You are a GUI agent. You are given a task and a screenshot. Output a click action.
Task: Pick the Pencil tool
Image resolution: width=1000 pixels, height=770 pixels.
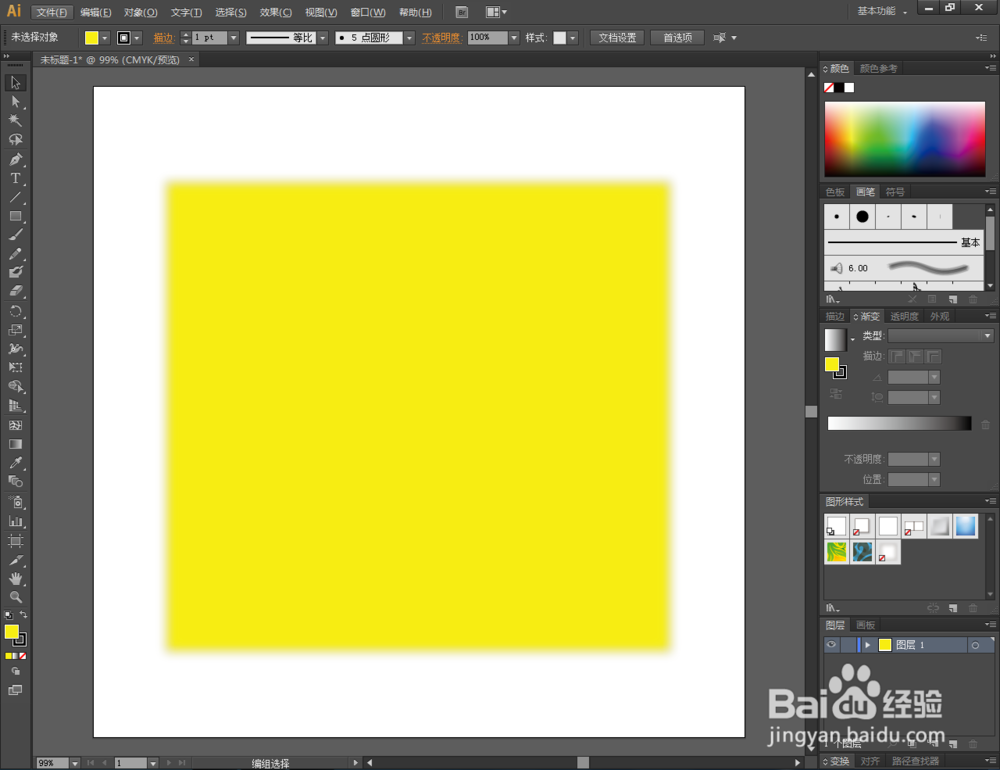(15, 254)
